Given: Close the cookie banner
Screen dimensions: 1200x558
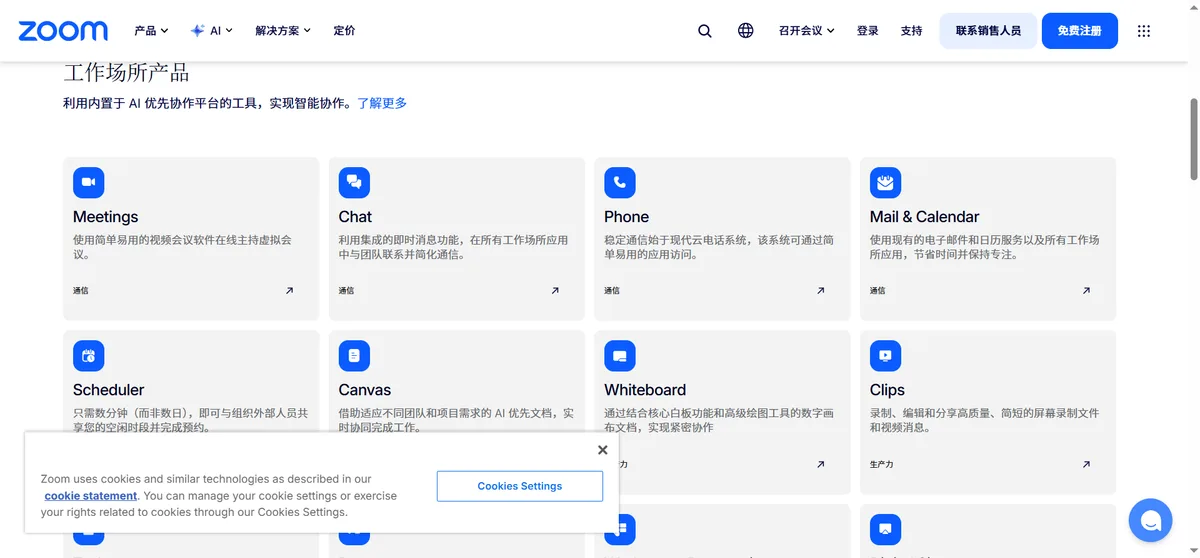Looking at the screenshot, I should click(602, 450).
